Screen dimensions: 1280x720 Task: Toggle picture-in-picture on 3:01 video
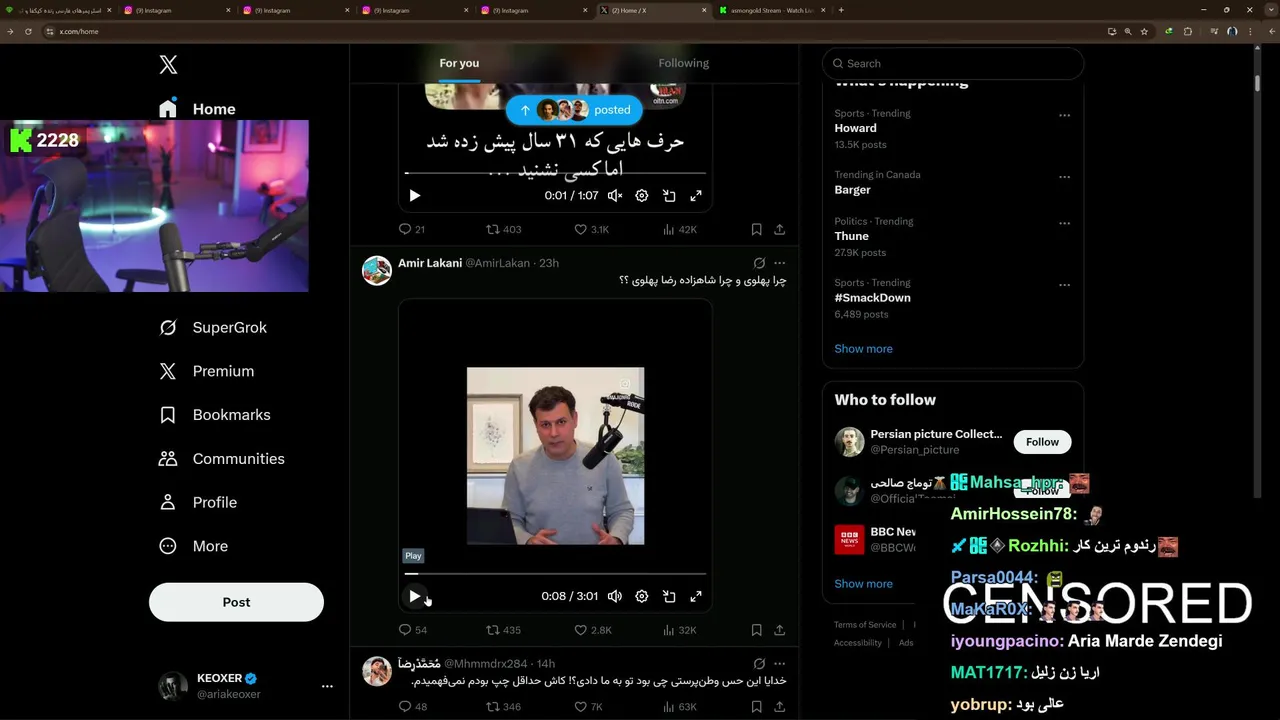pos(669,596)
